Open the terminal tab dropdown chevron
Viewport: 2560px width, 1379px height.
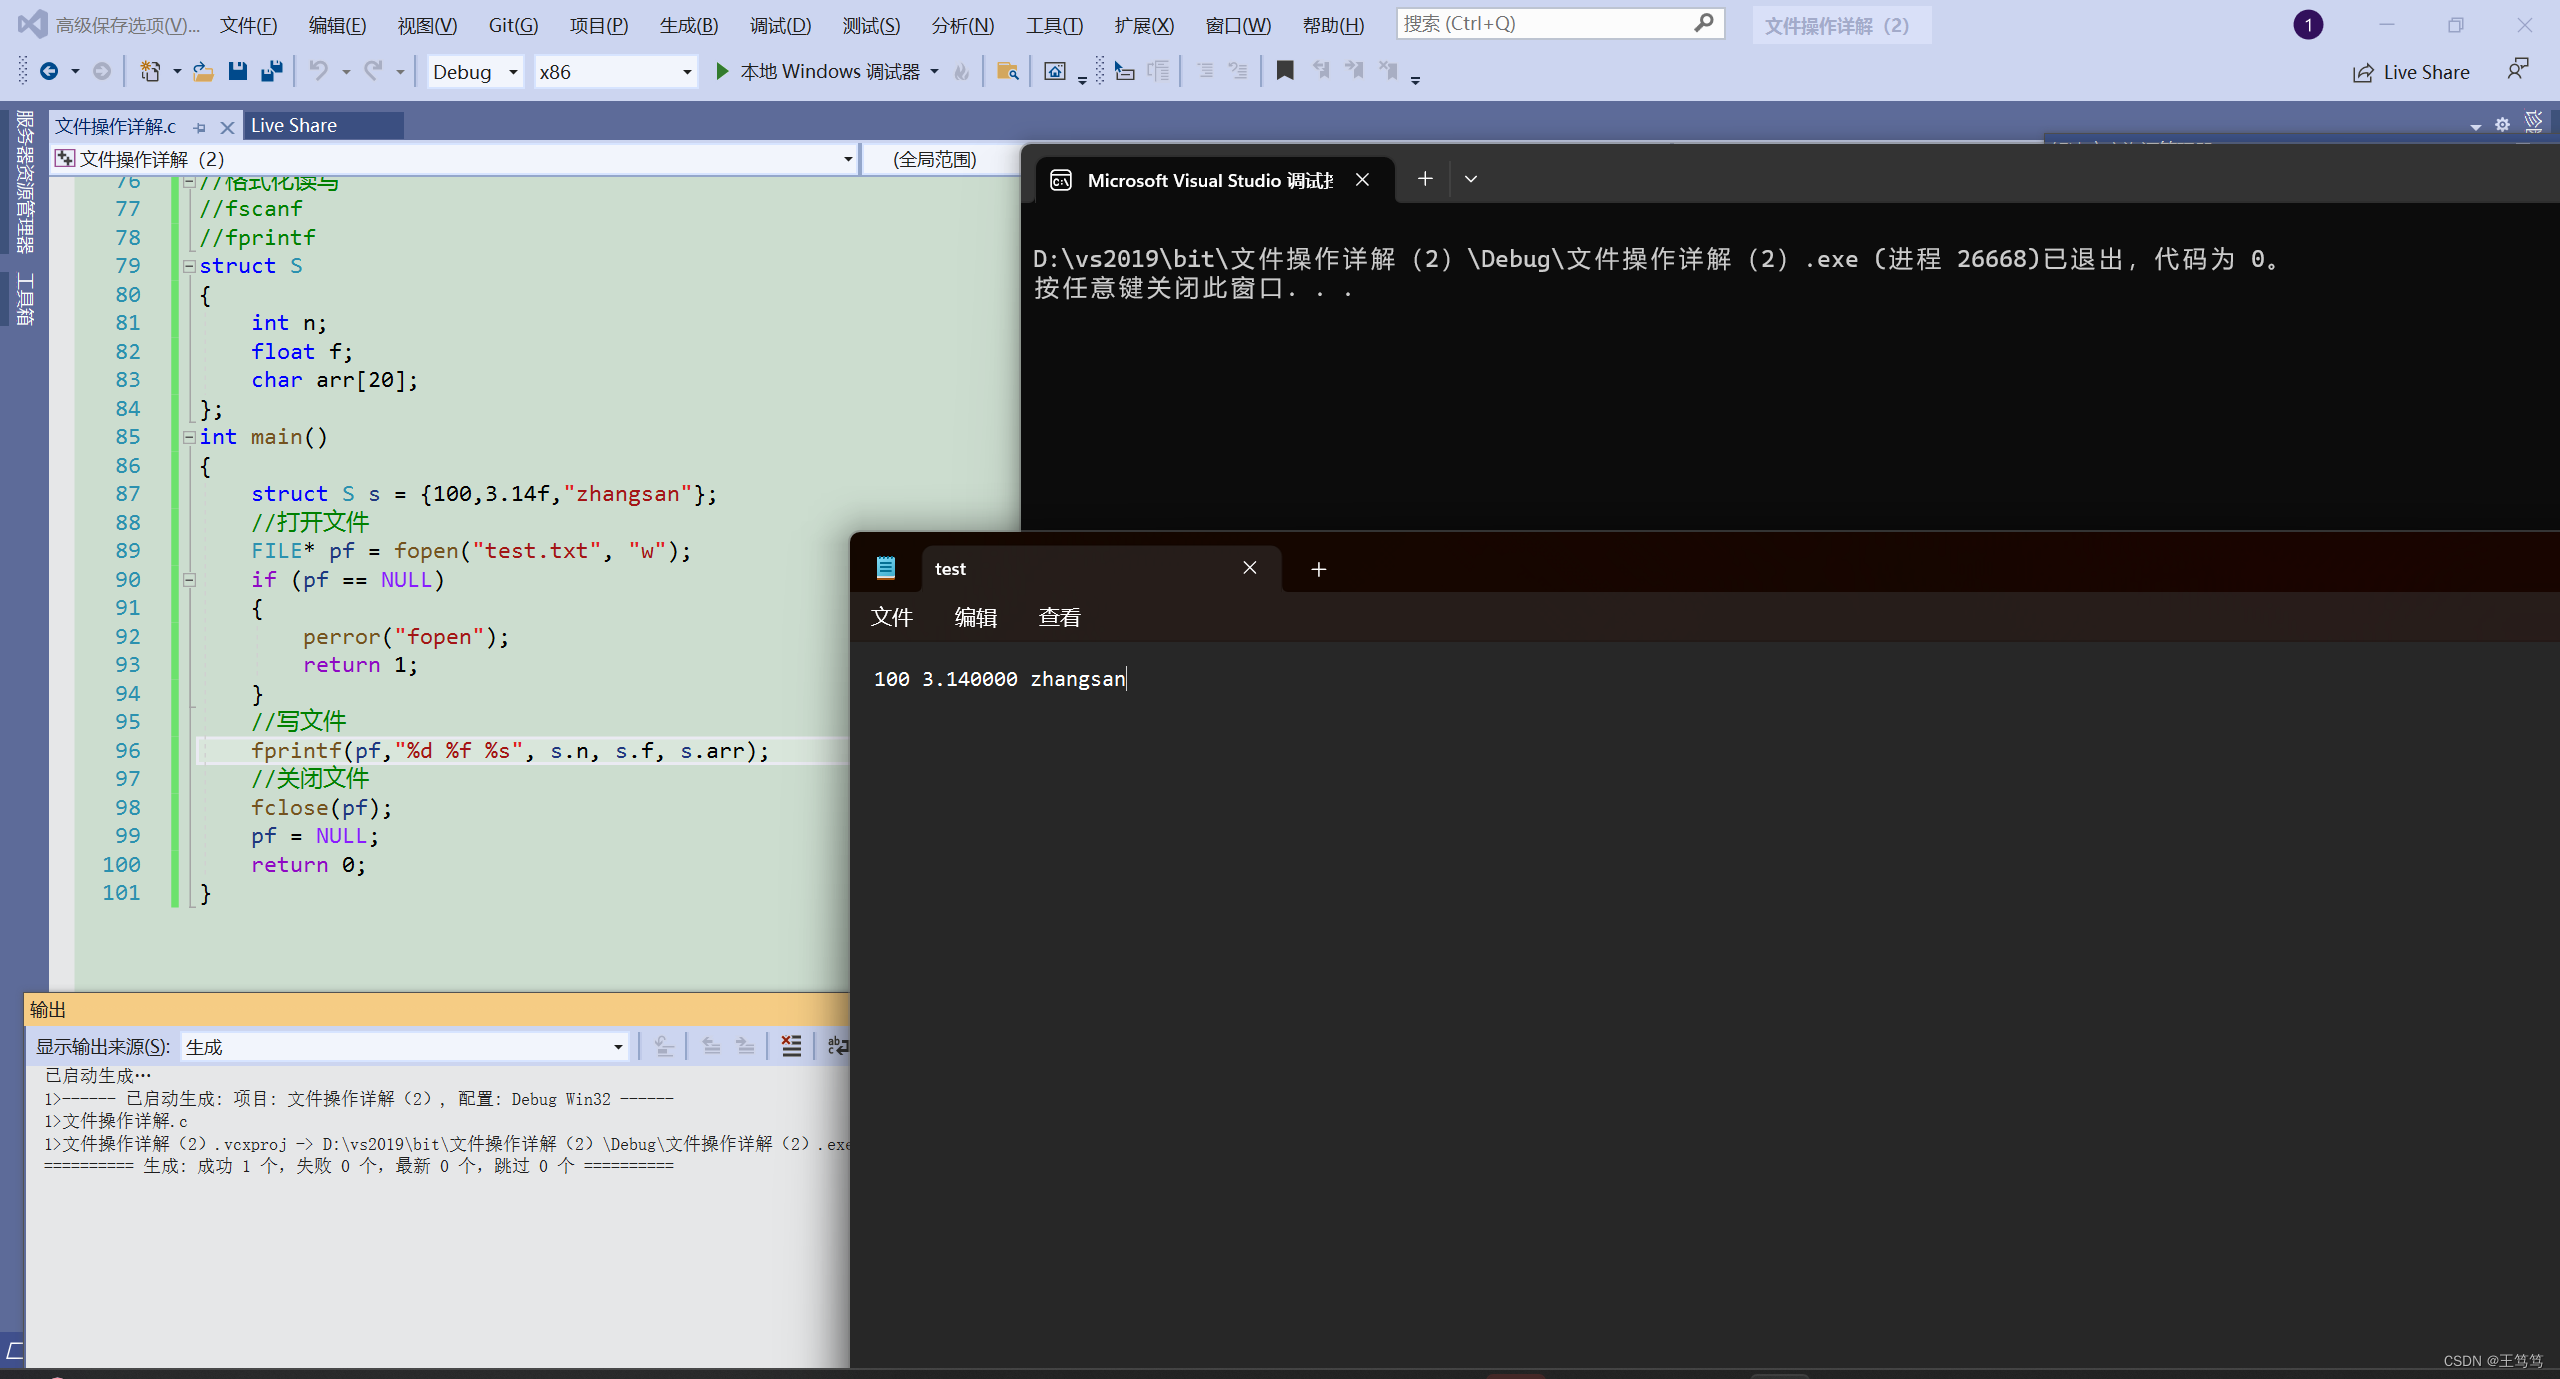point(1471,179)
